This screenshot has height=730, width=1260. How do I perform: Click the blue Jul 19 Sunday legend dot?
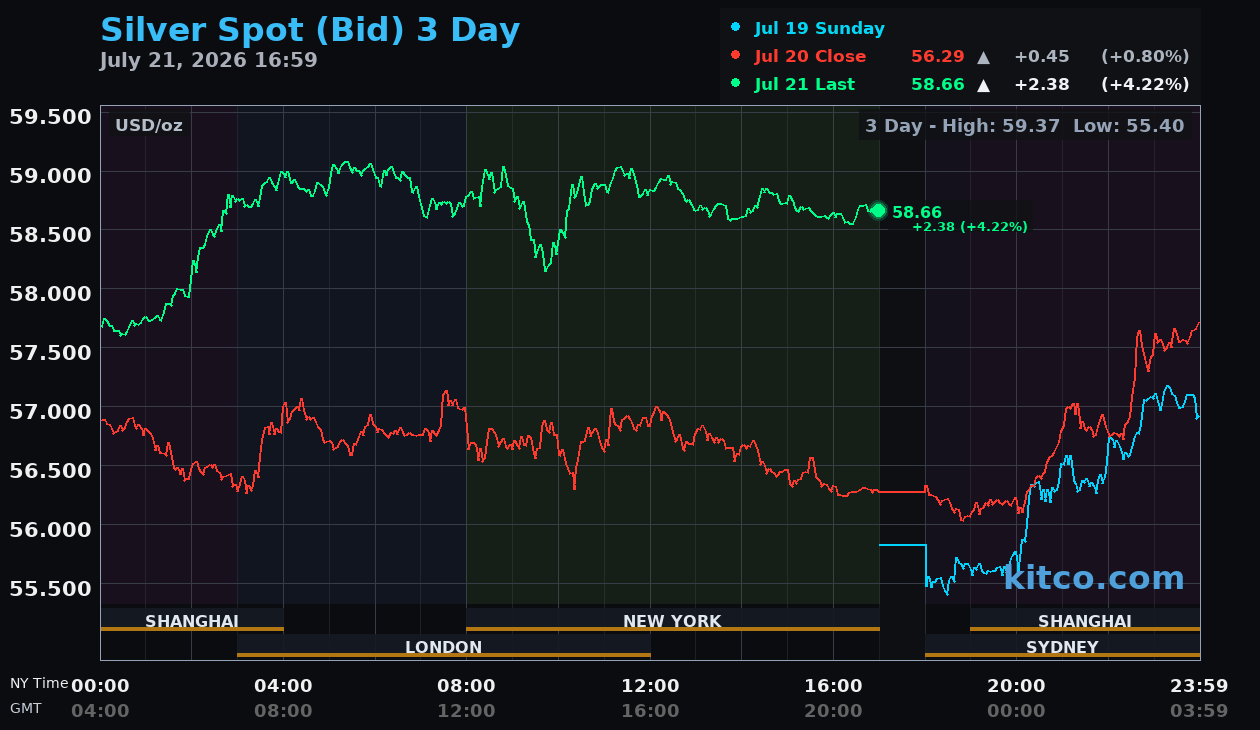pyautogui.click(x=736, y=28)
